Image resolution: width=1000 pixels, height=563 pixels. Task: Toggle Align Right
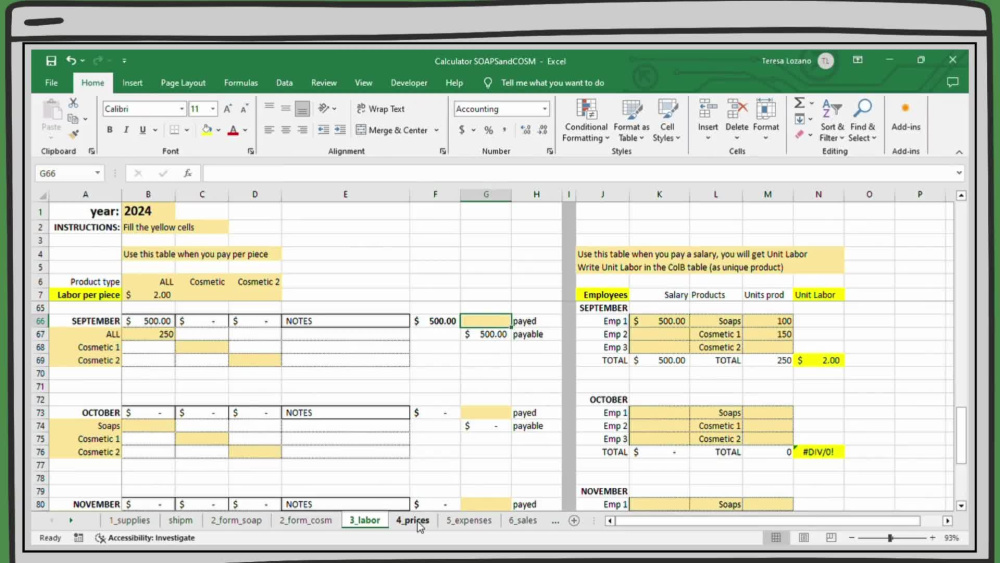point(302,130)
